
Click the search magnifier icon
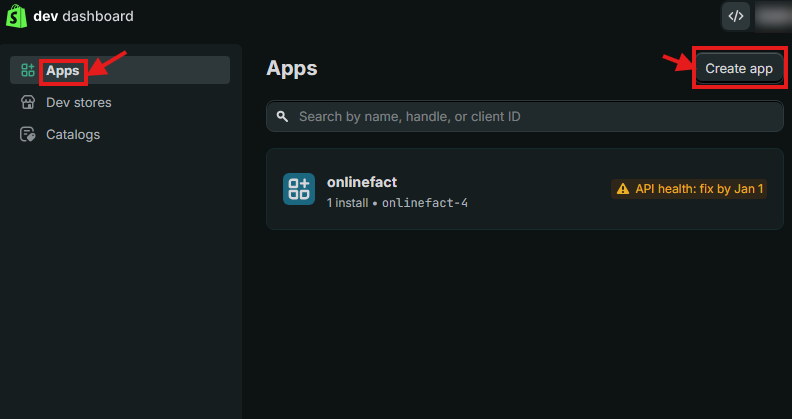(x=282, y=117)
